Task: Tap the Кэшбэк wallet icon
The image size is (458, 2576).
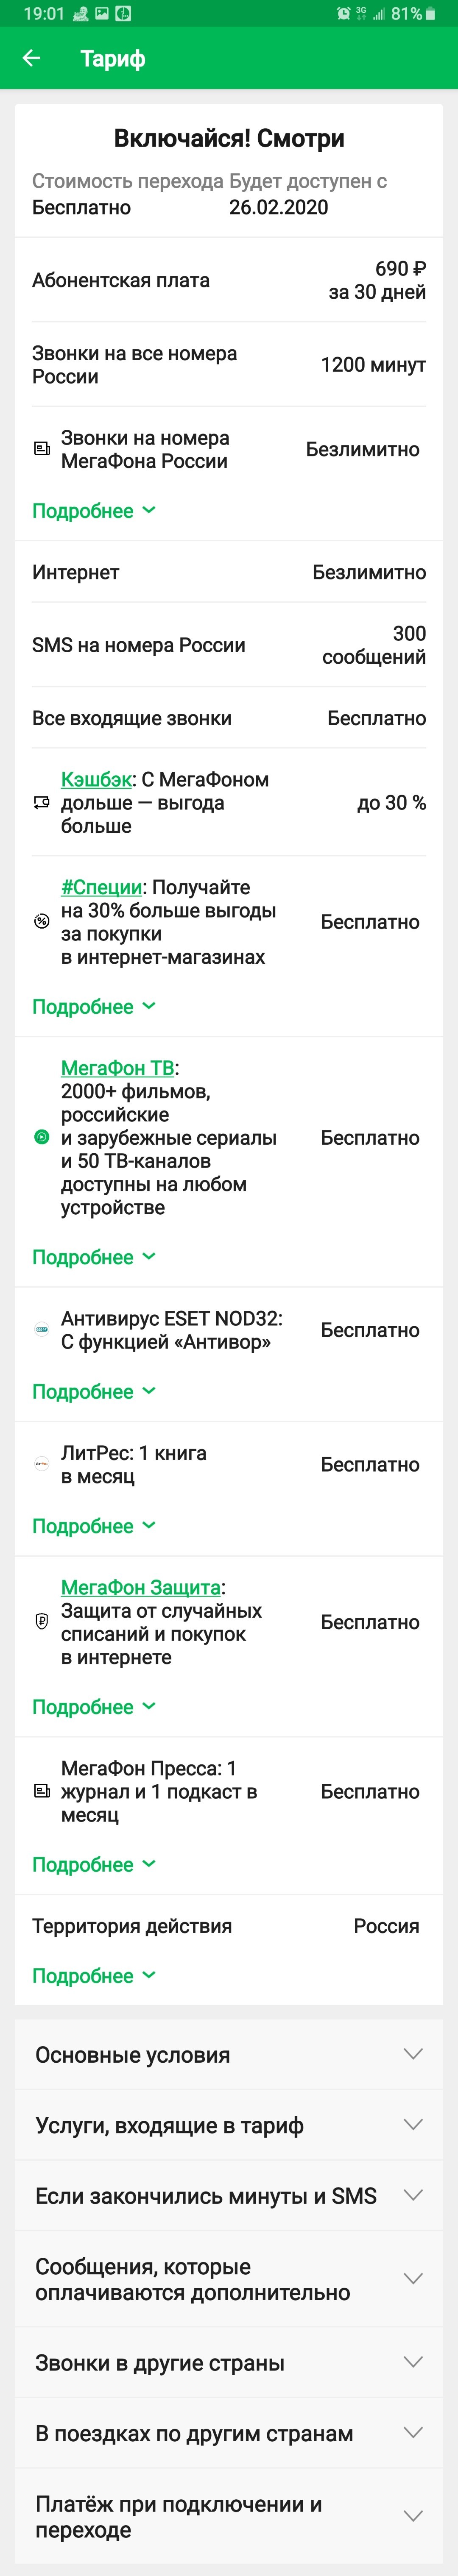Action: tap(42, 802)
